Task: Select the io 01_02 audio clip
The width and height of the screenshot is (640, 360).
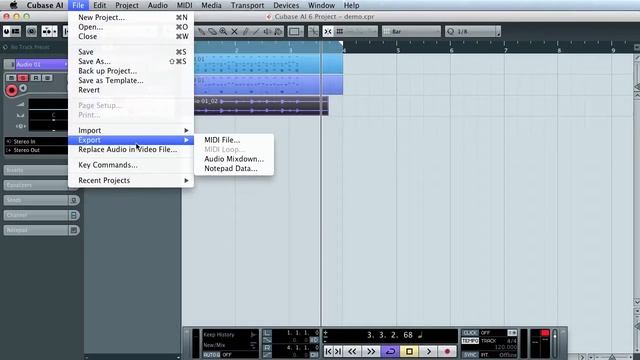Action: click(x=261, y=106)
